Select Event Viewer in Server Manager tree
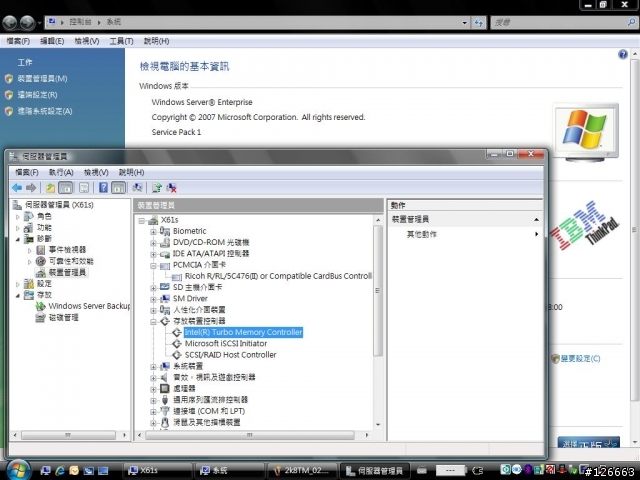The width and height of the screenshot is (640, 480). (67, 250)
